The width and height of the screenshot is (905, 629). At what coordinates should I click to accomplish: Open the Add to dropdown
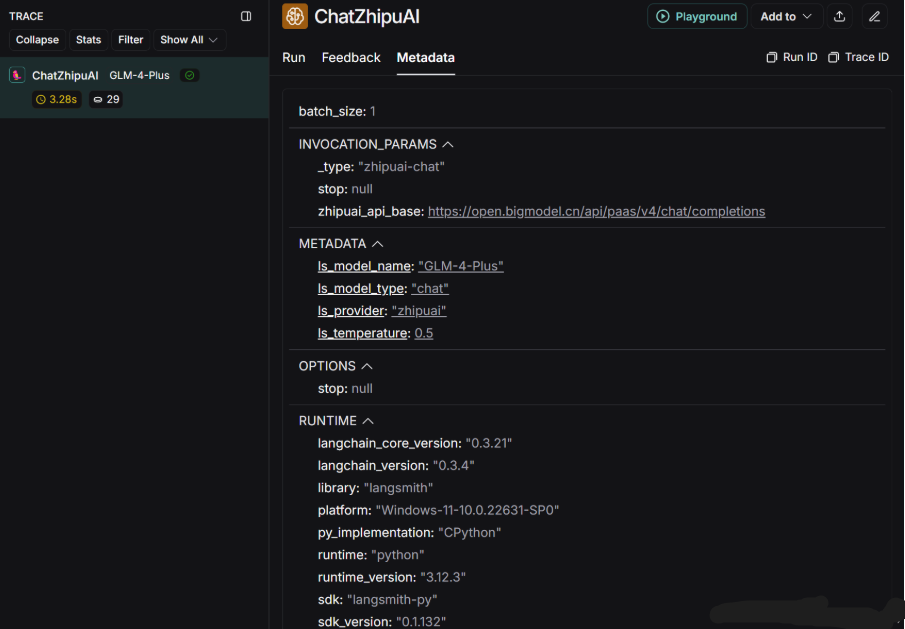pyautogui.click(x=786, y=16)
